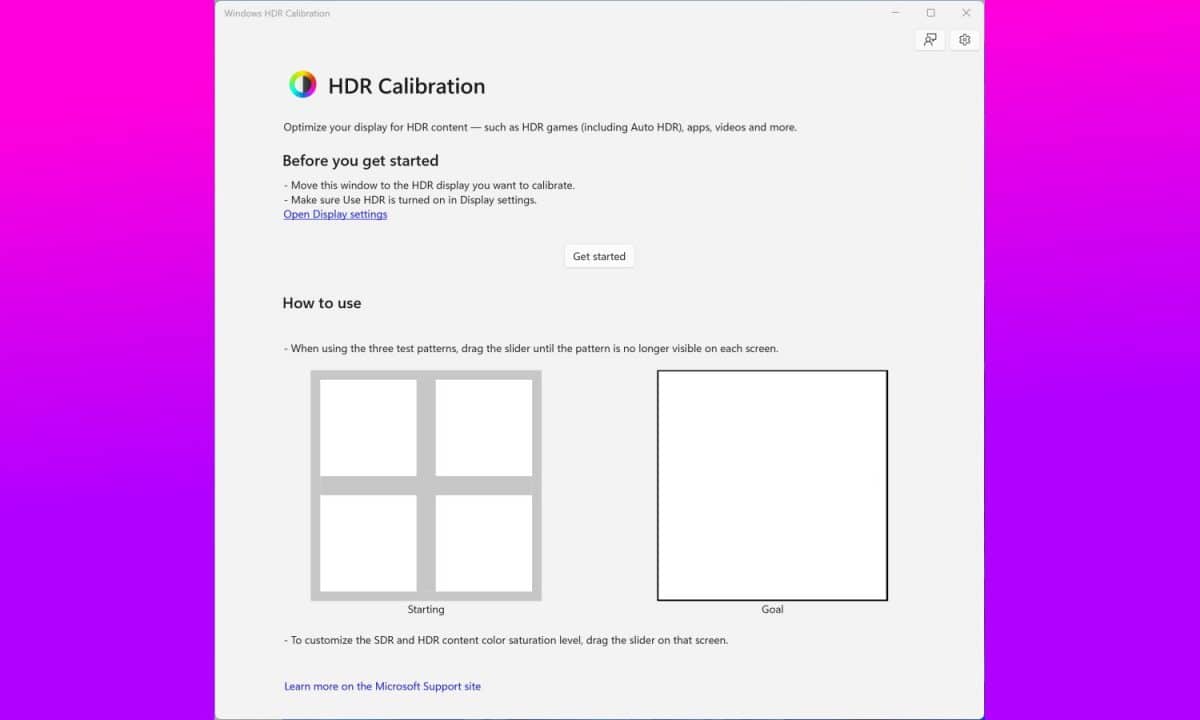
Task: Click the top-left square in the Starting pattern
Action: [x=367, y=428]
